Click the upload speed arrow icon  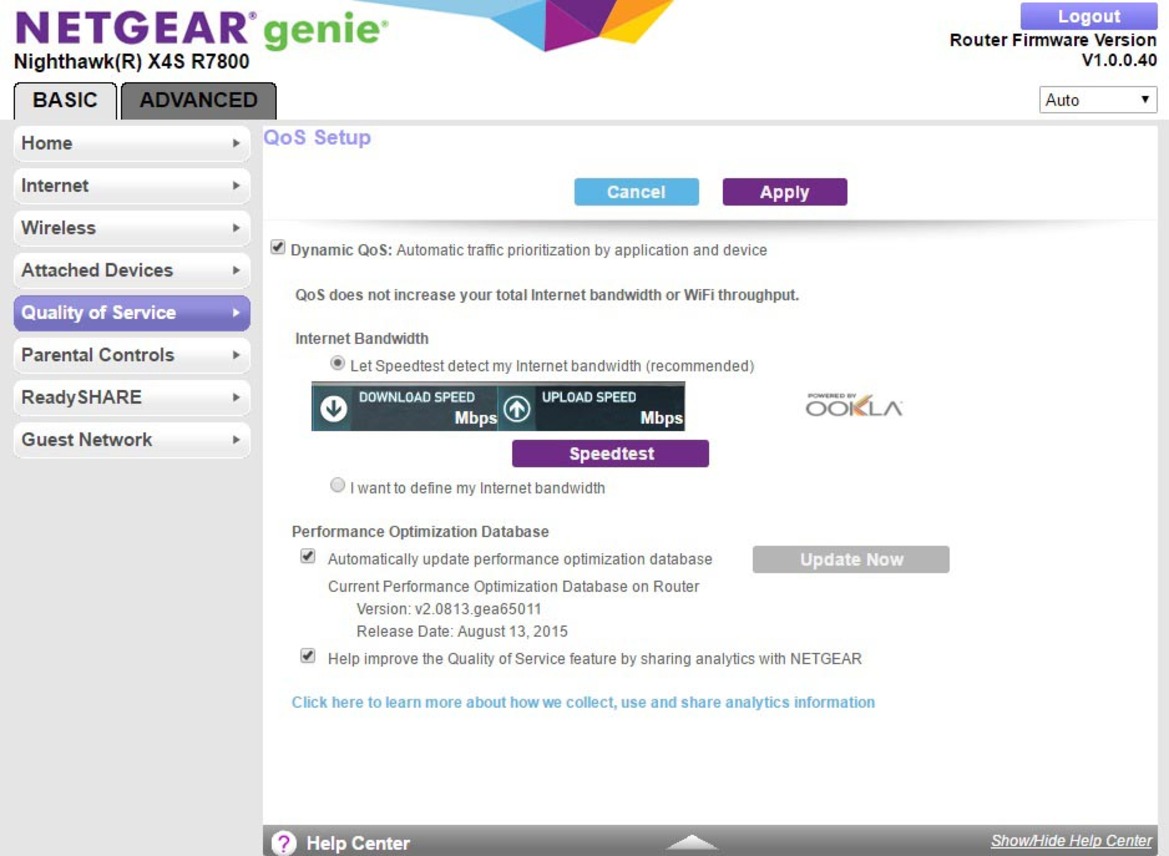[517, 408]
